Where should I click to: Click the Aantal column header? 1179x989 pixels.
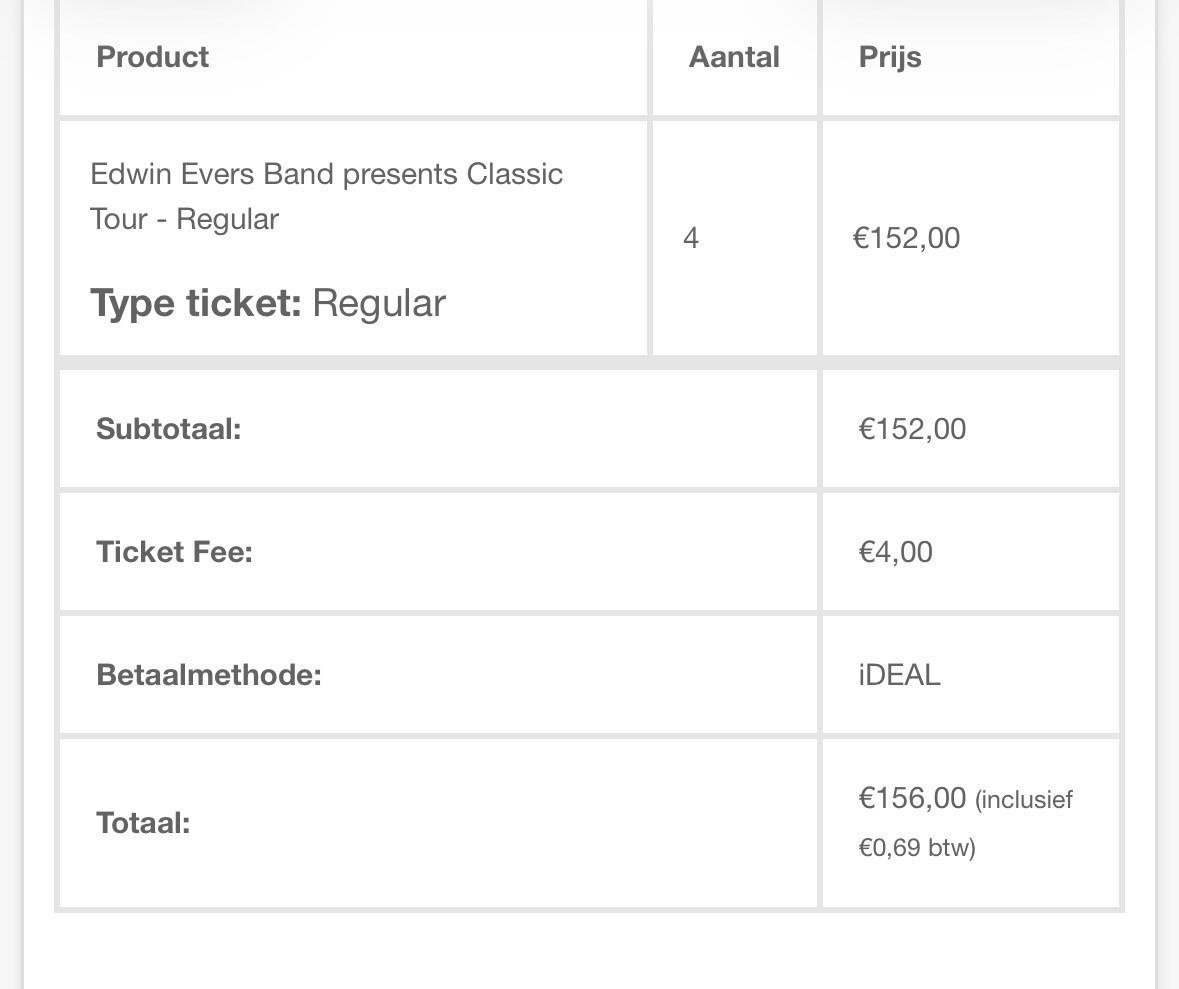pyautogui.click(x=734, y=57)
